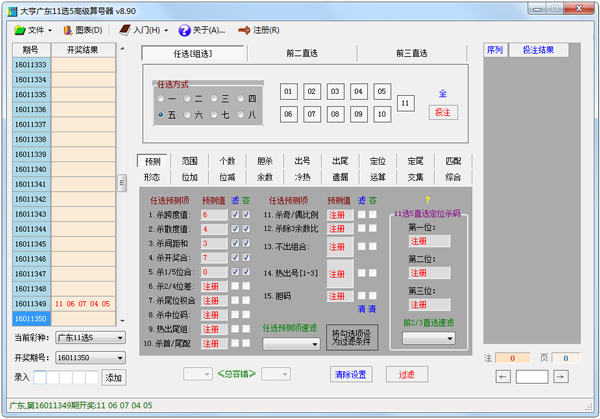Click the yellow question mark help icon
600x419 pixels.
[427, 200]
